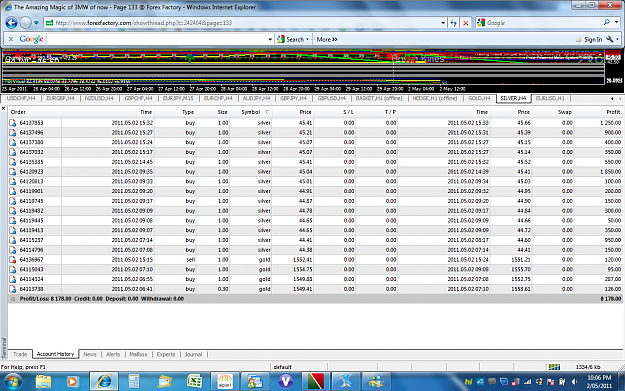
Task: Click the Stop loading red X icon
Action: tap(466, 23)
